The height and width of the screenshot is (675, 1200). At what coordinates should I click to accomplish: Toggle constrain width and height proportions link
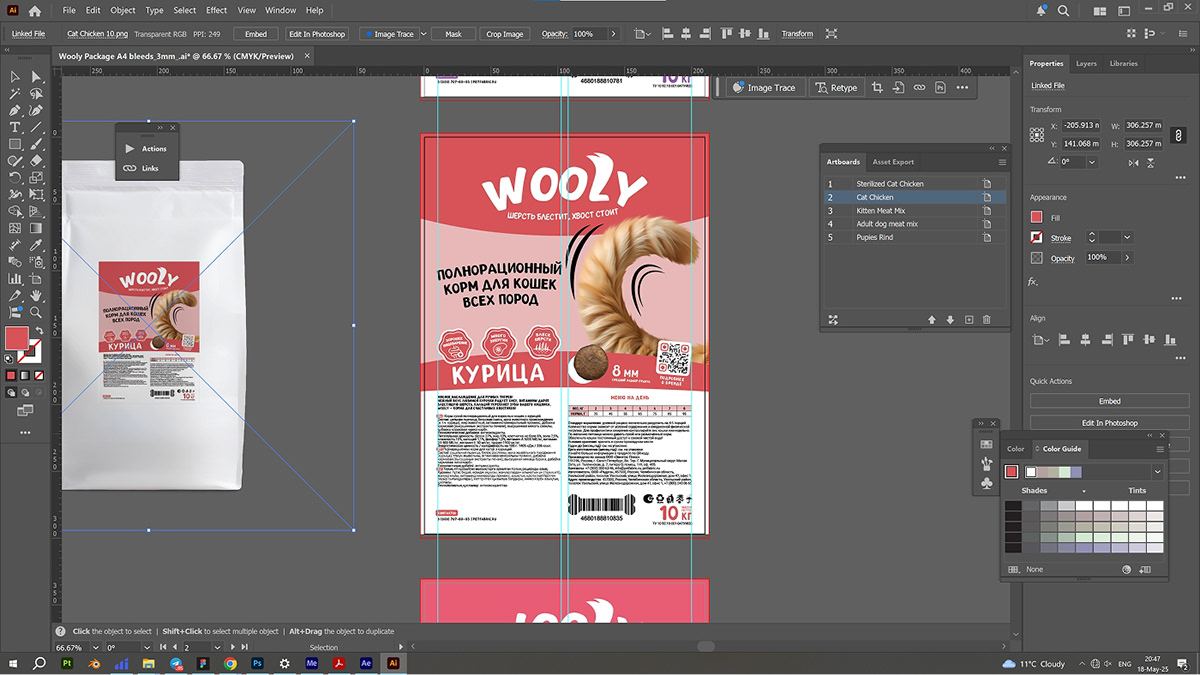pos(1179,134)
